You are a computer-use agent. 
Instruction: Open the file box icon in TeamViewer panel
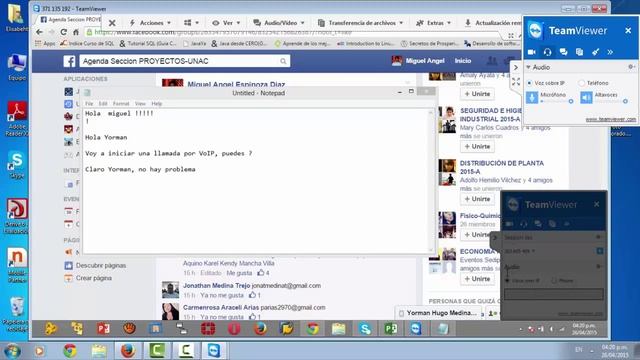pos(579,52)
